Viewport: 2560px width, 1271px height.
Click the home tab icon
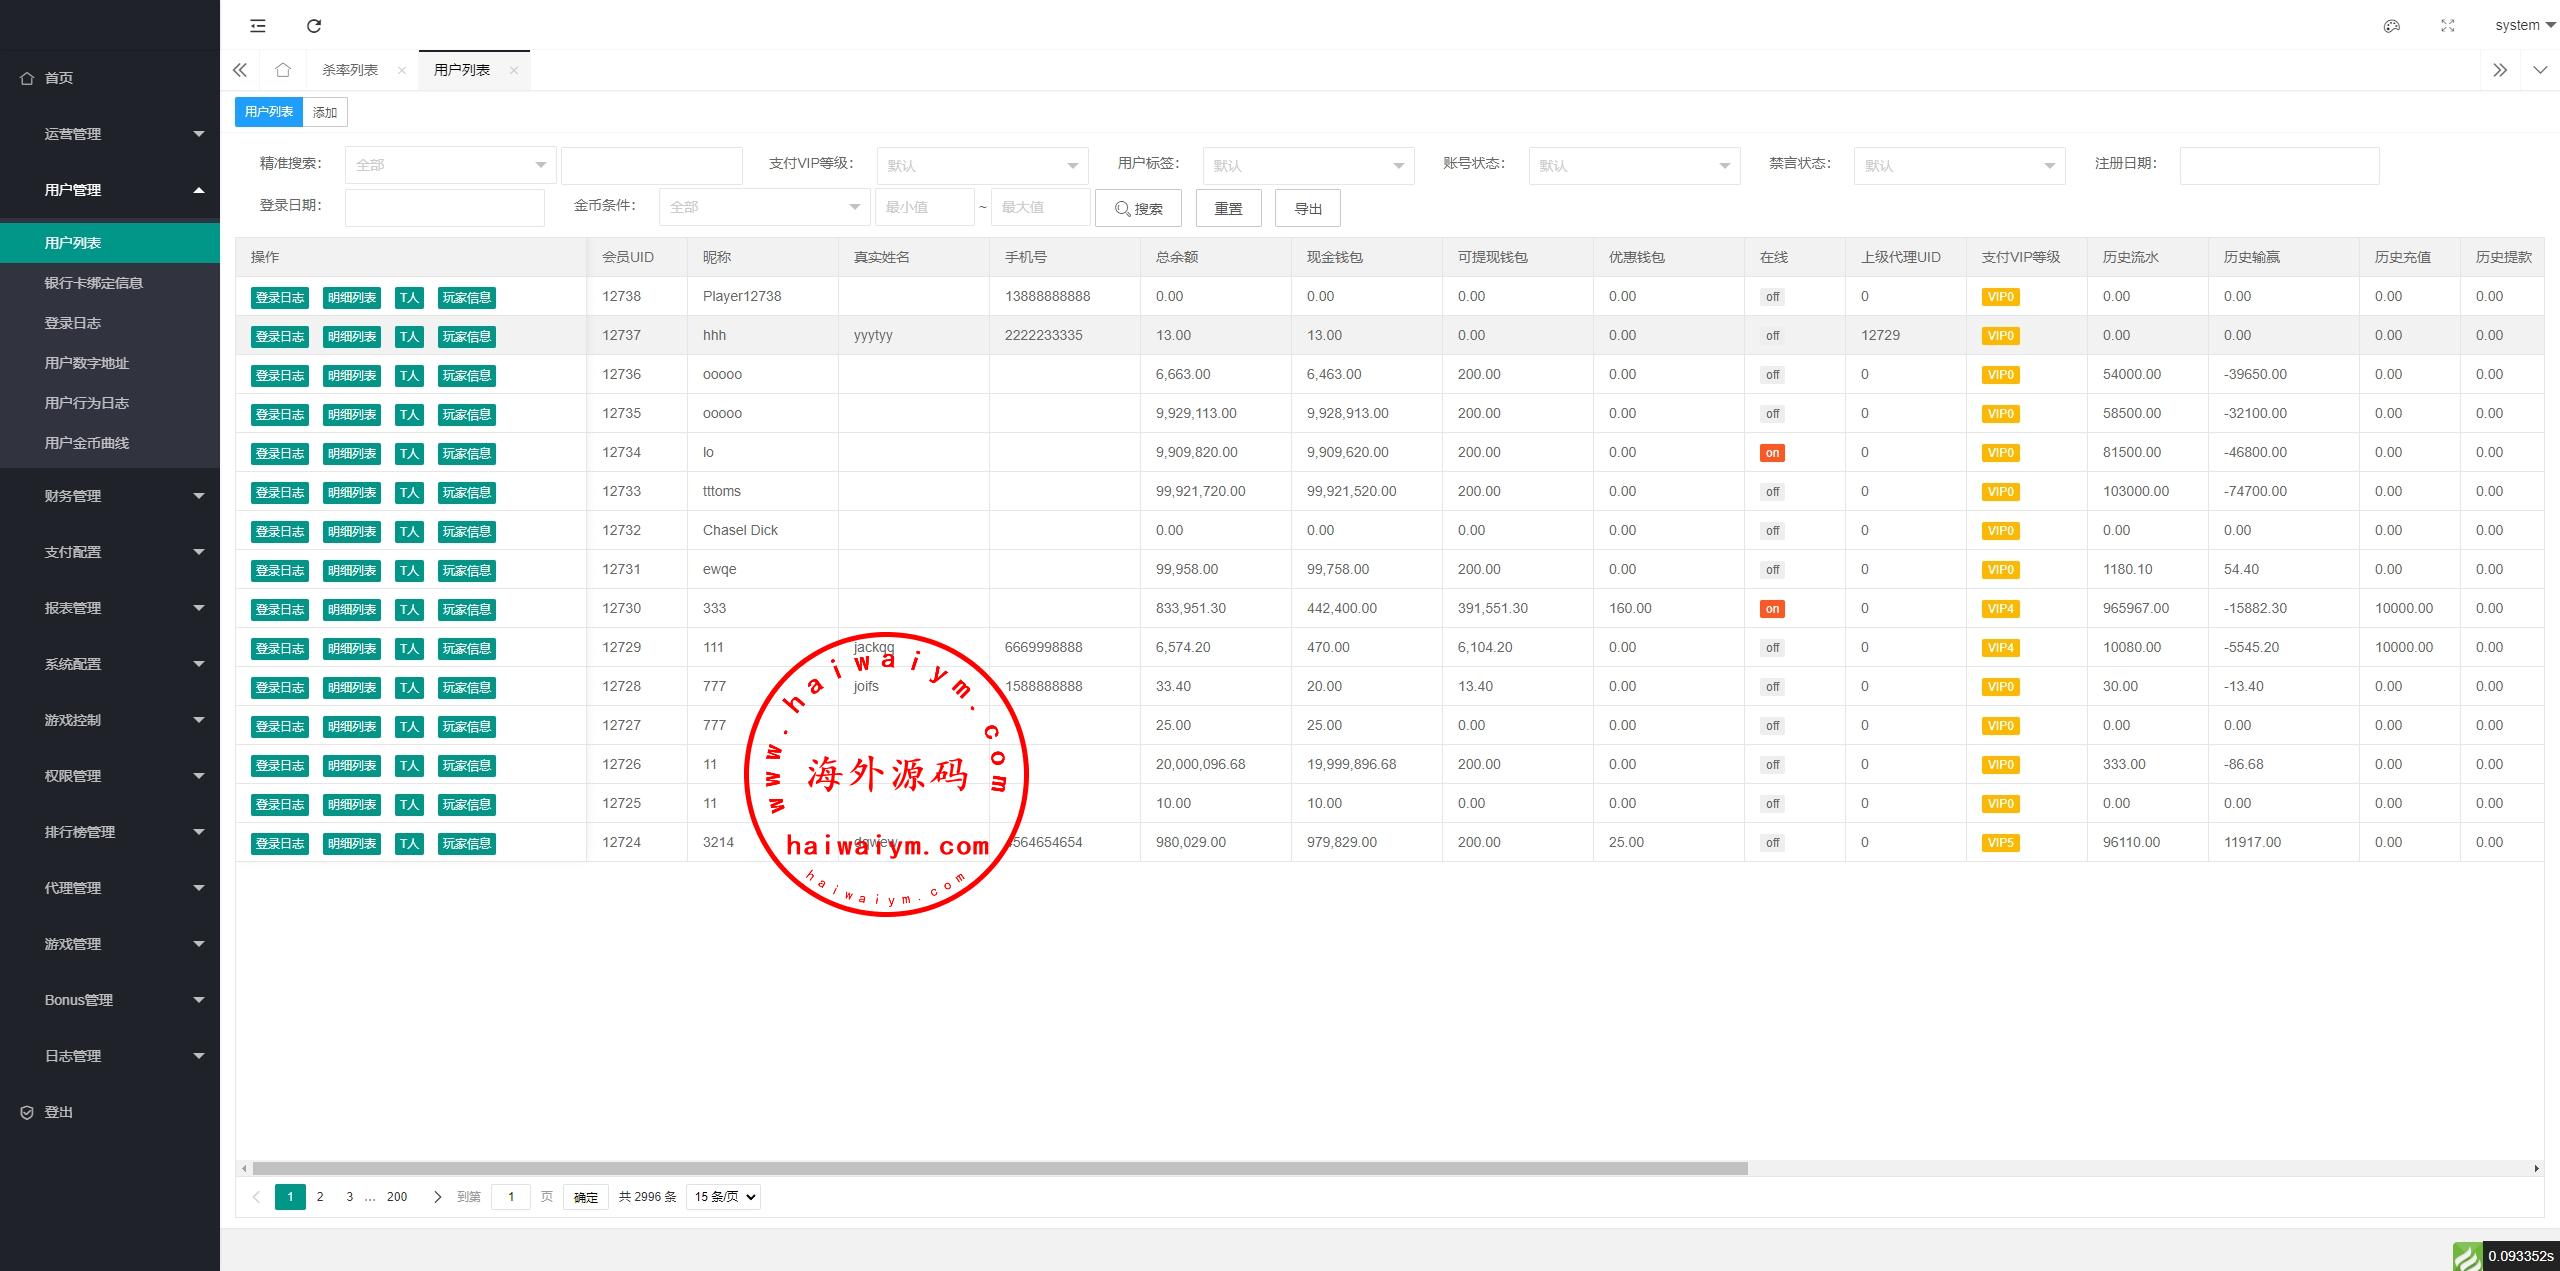pos(283,70)
